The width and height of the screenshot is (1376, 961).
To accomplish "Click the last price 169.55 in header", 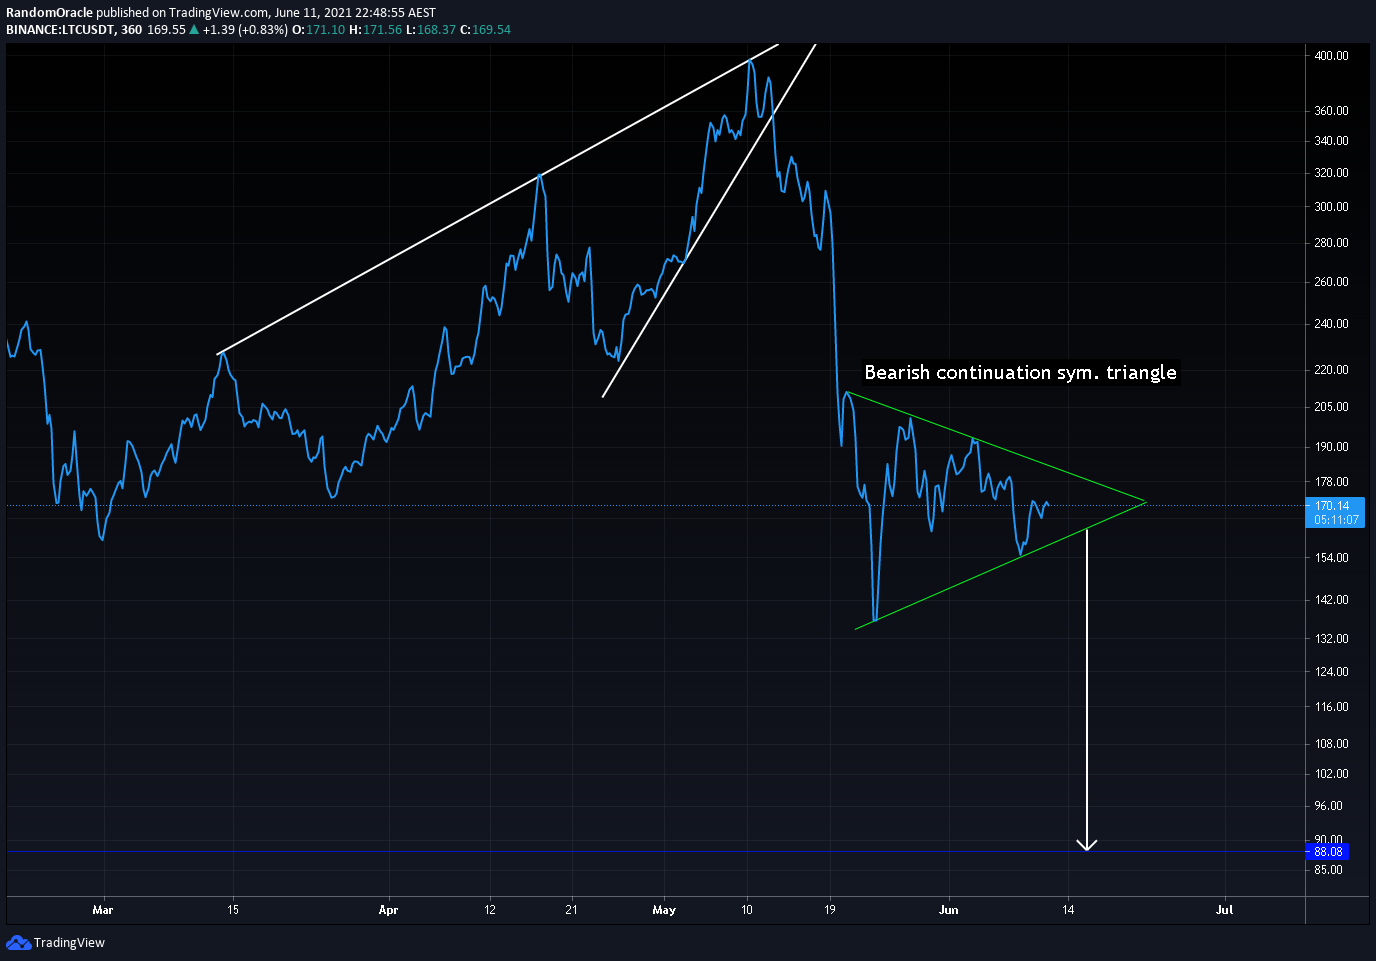I will click(166, 30).
